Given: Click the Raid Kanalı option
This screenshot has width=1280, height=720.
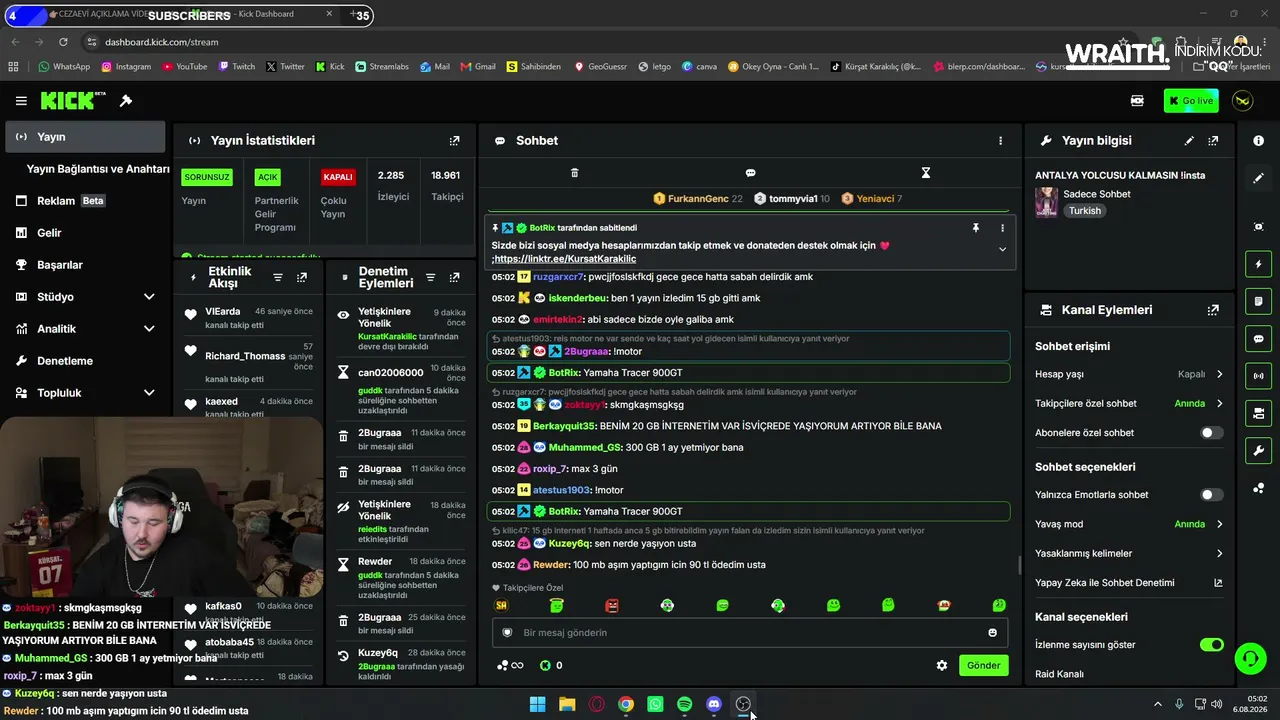Looking at the screenshot, I should [1059, 674].
